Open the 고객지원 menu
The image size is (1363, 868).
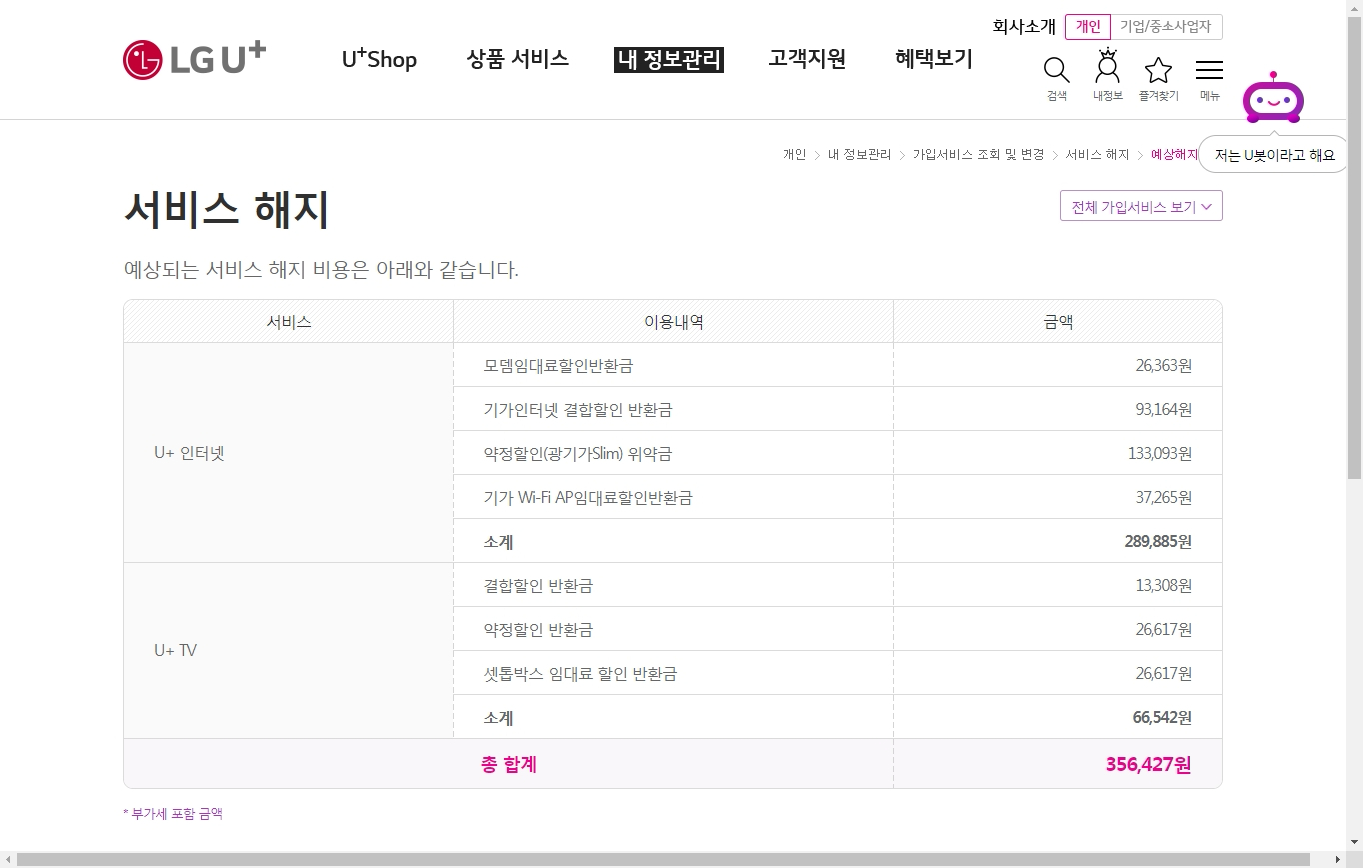click(x=806, y=59)
